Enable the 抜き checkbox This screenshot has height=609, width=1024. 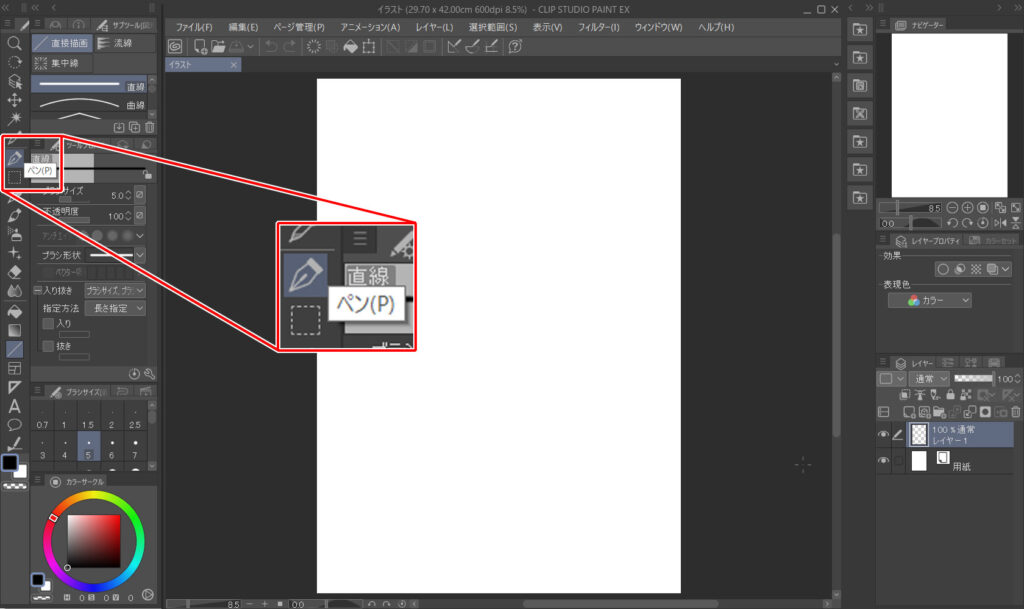[47, 346]
